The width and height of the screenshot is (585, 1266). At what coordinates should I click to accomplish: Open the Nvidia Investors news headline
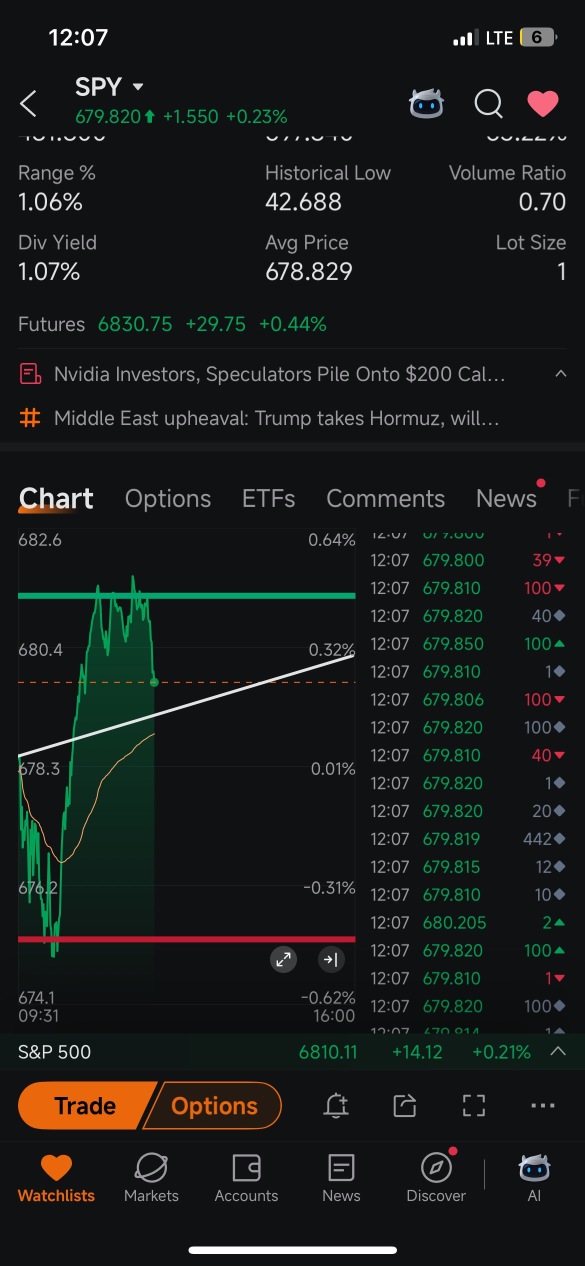point(279,374)
